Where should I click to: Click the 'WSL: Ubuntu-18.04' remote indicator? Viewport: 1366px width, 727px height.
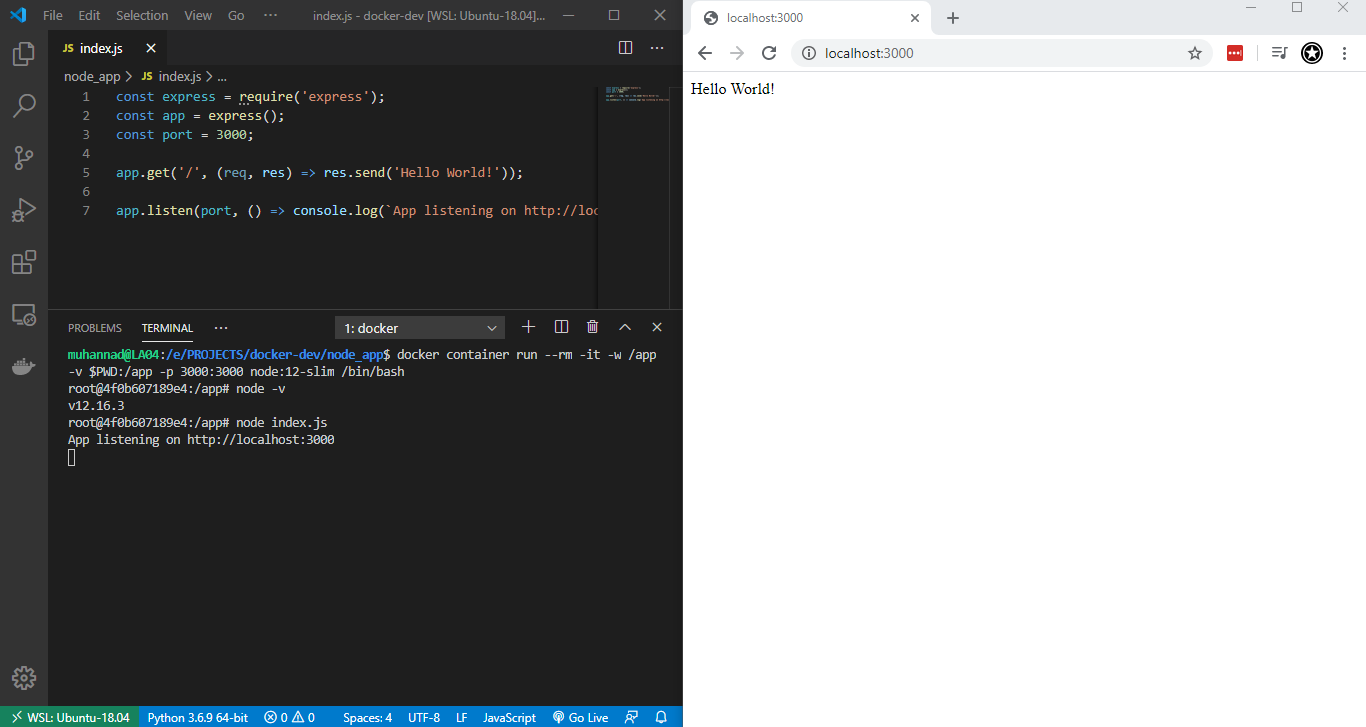(x=70, y=717)
